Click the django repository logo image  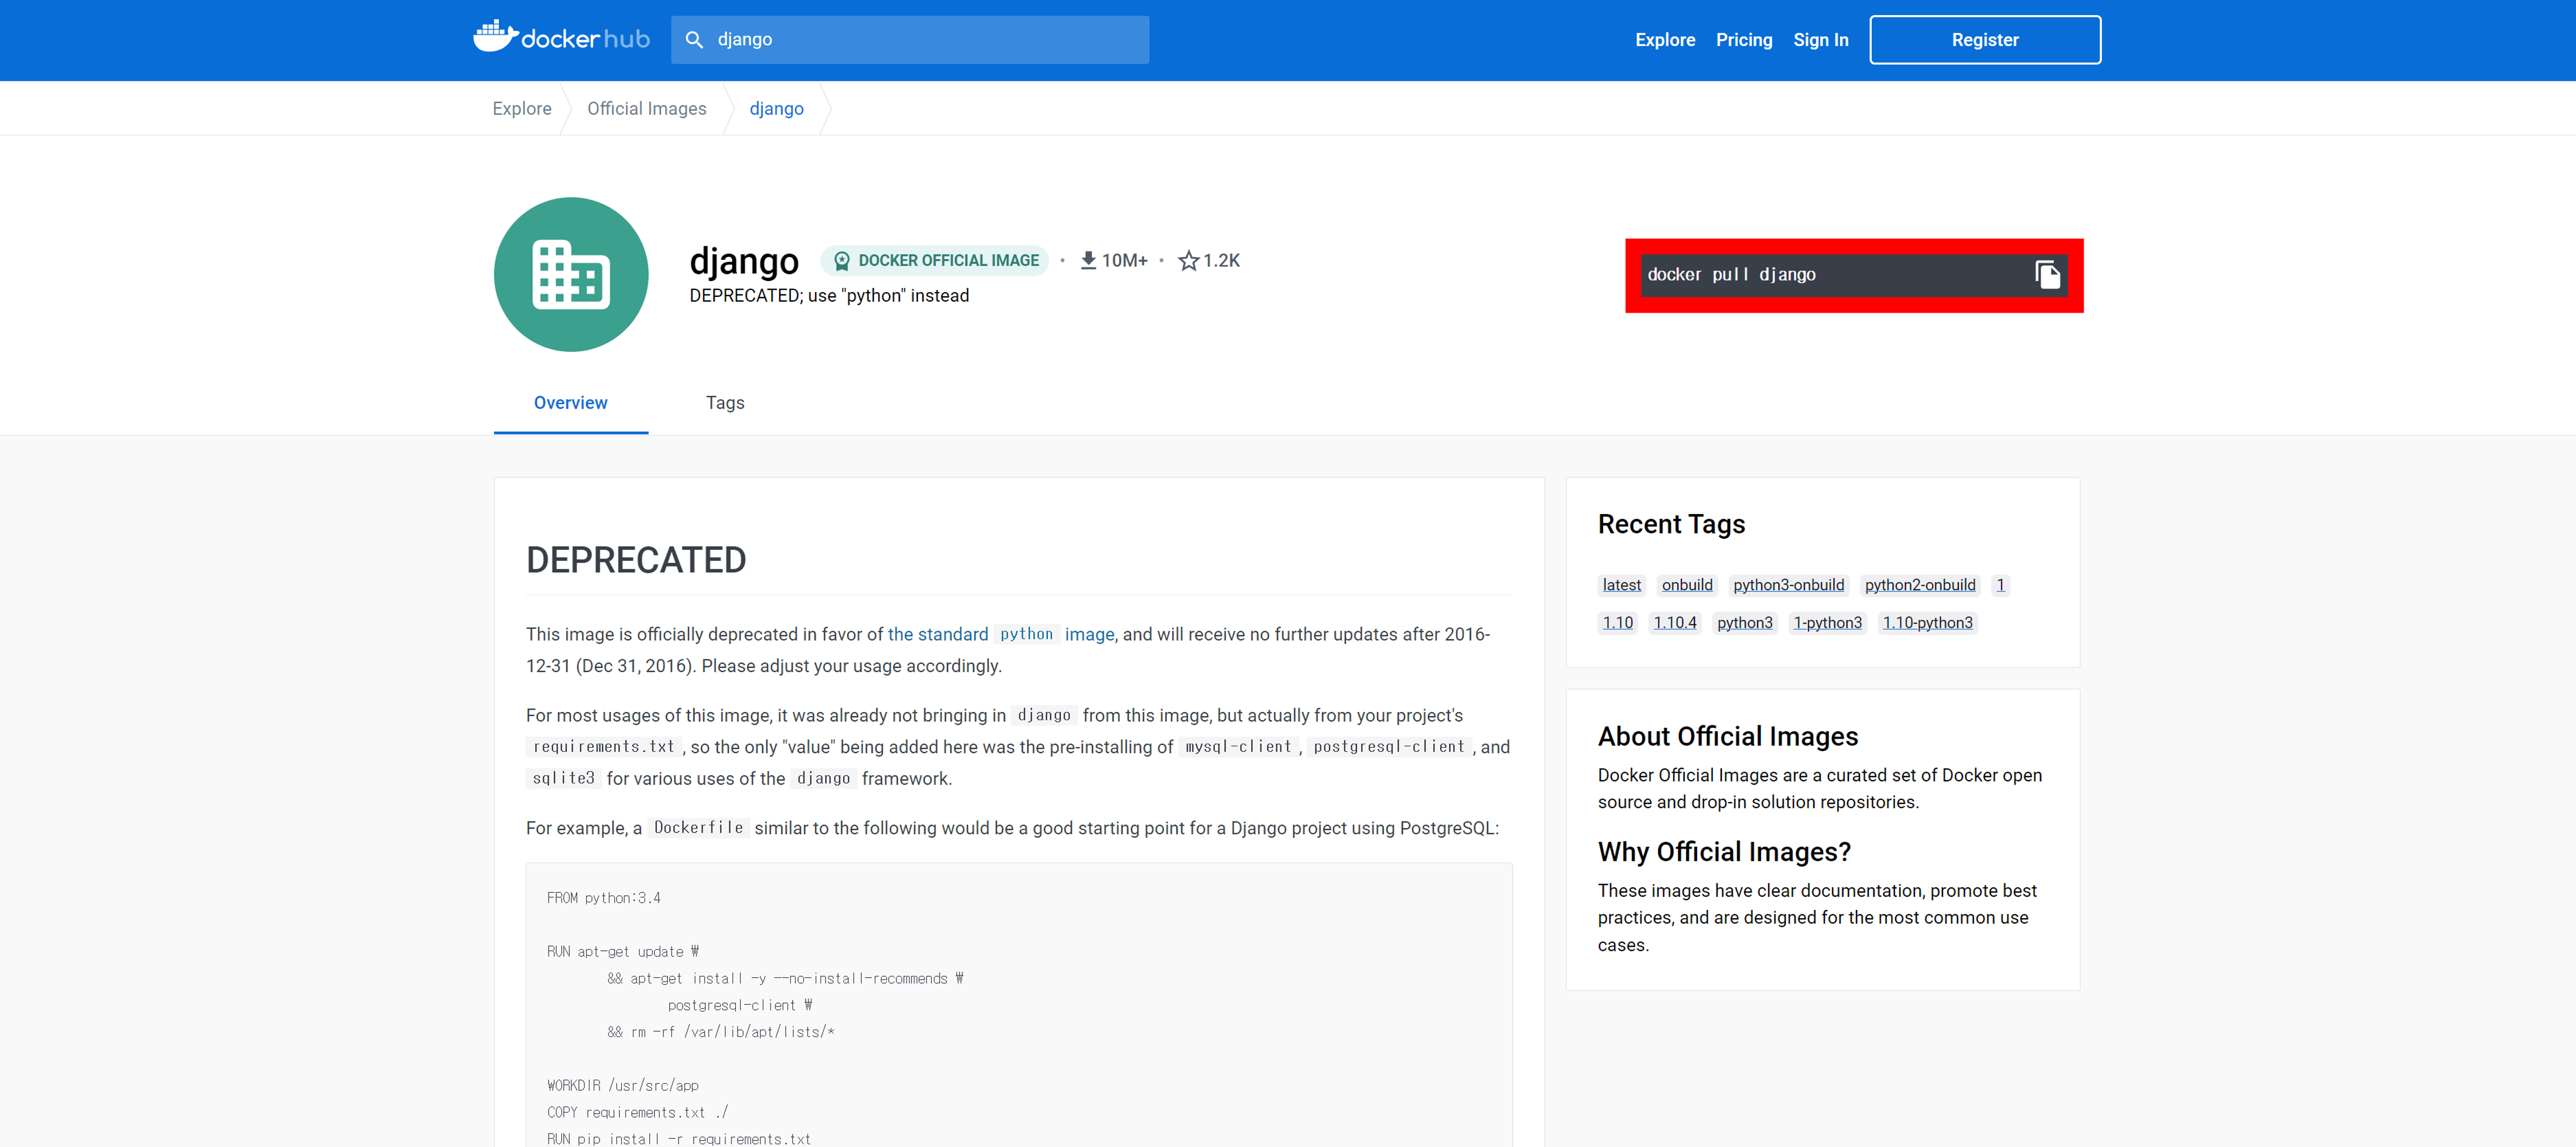click(571, 274)
